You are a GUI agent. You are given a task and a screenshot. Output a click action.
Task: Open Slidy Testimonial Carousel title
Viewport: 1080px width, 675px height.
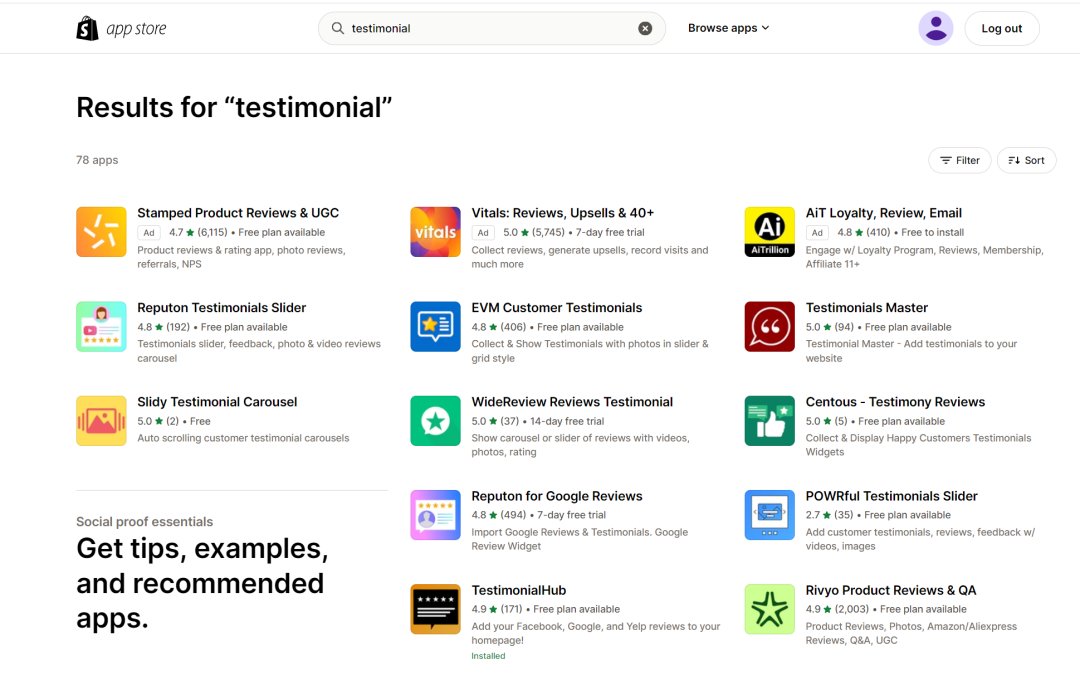(x=217, y=402)
